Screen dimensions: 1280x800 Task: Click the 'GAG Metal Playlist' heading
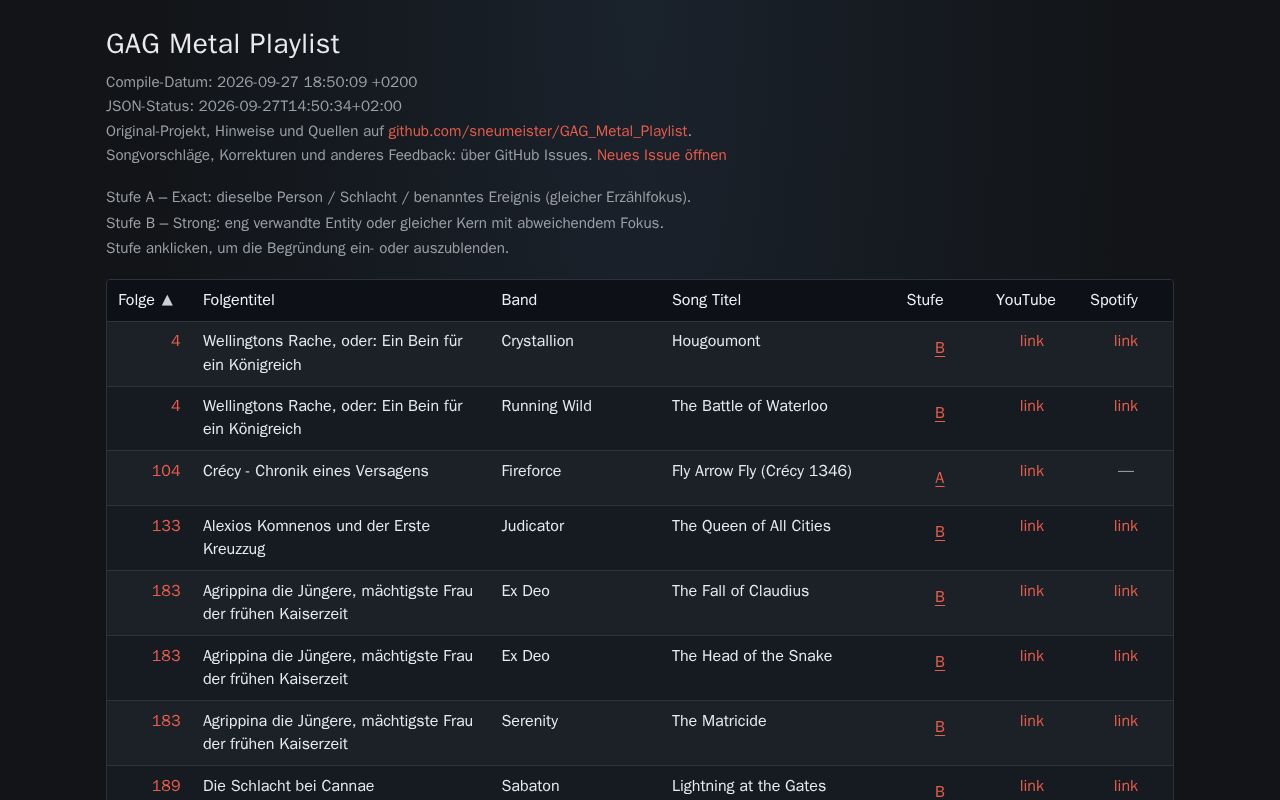tap(223, 44)
